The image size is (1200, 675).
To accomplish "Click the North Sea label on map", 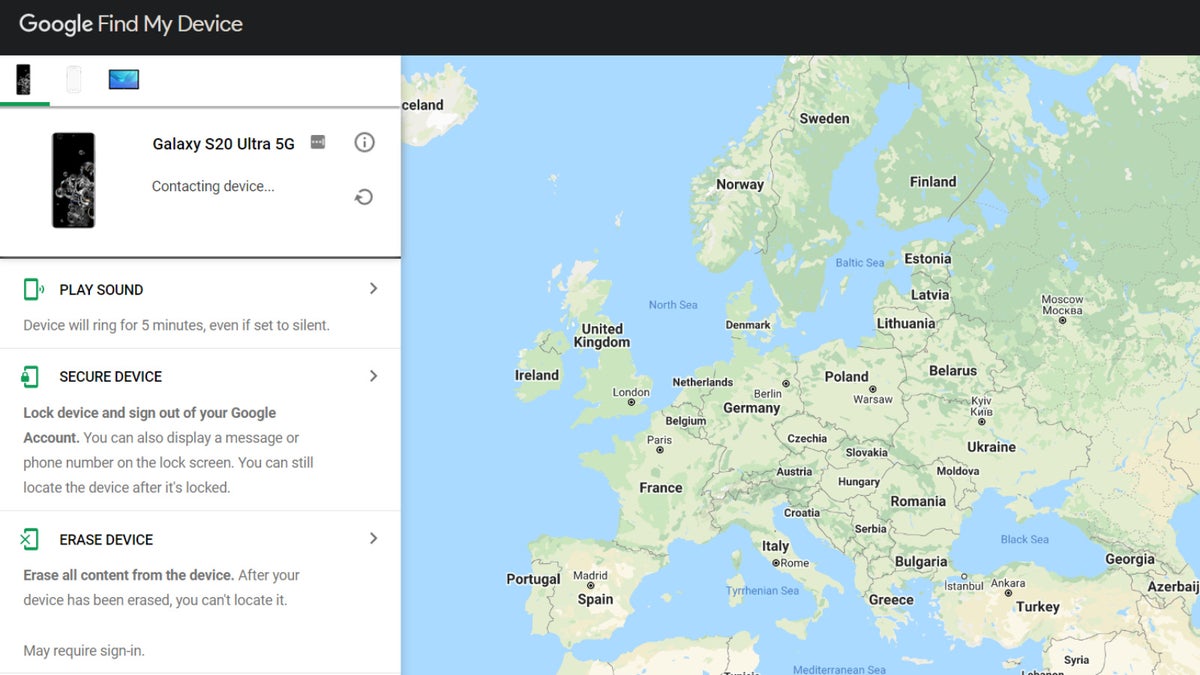I will (x=673, y=305).
